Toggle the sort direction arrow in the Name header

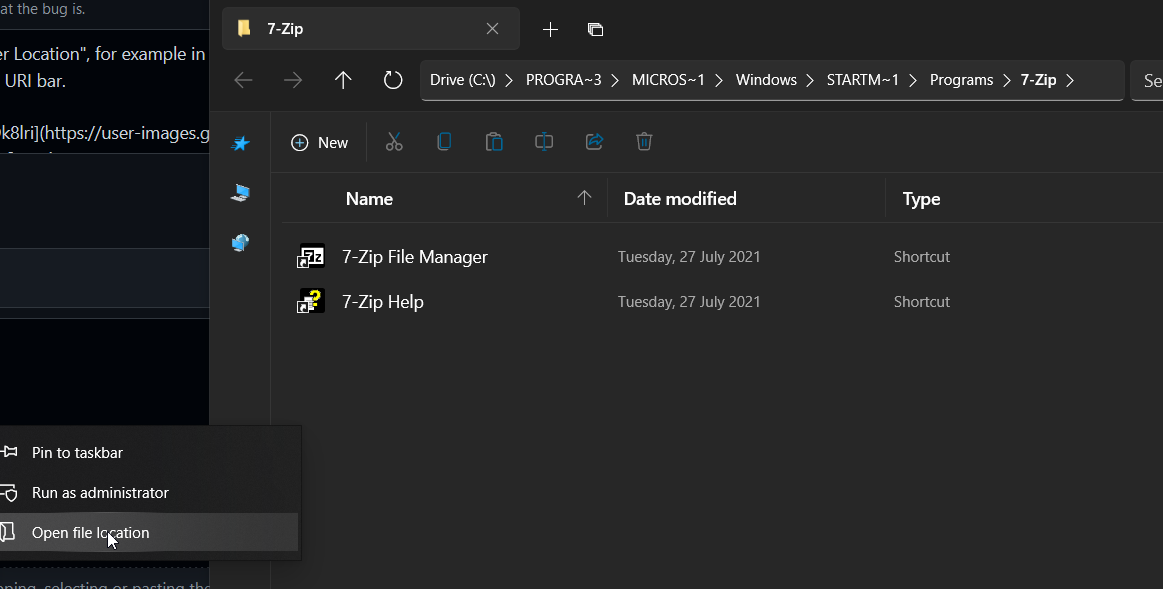[584, 197]
